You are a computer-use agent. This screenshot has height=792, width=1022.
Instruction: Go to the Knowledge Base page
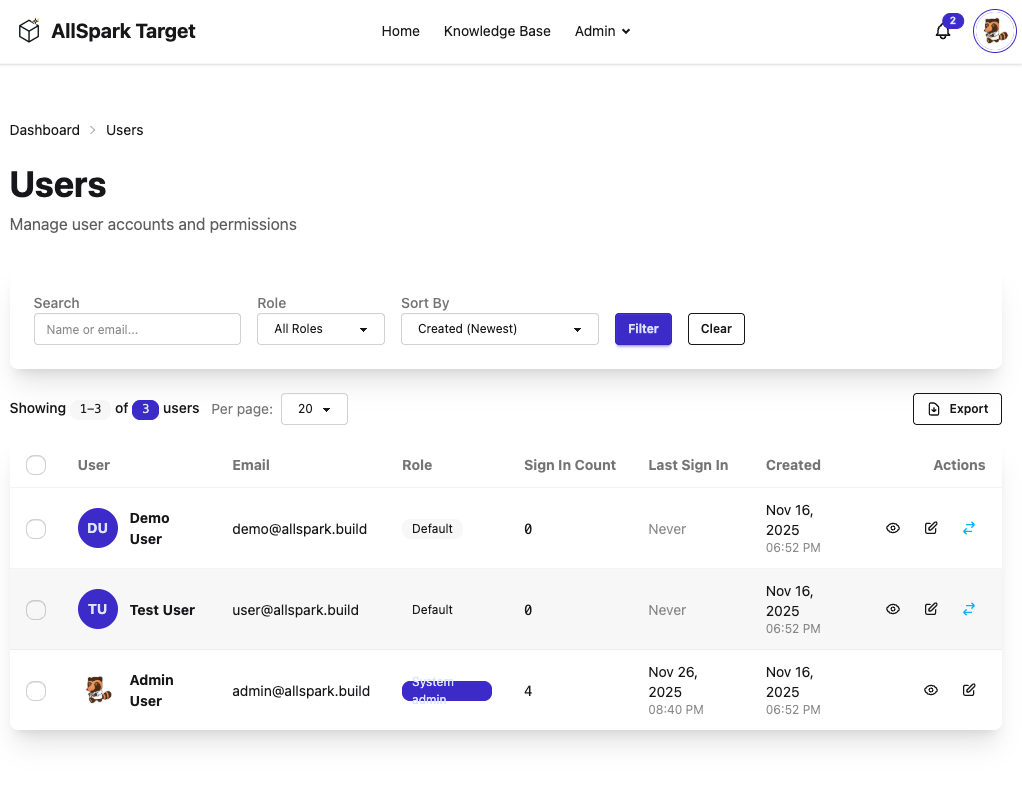[x=497, y=31]
